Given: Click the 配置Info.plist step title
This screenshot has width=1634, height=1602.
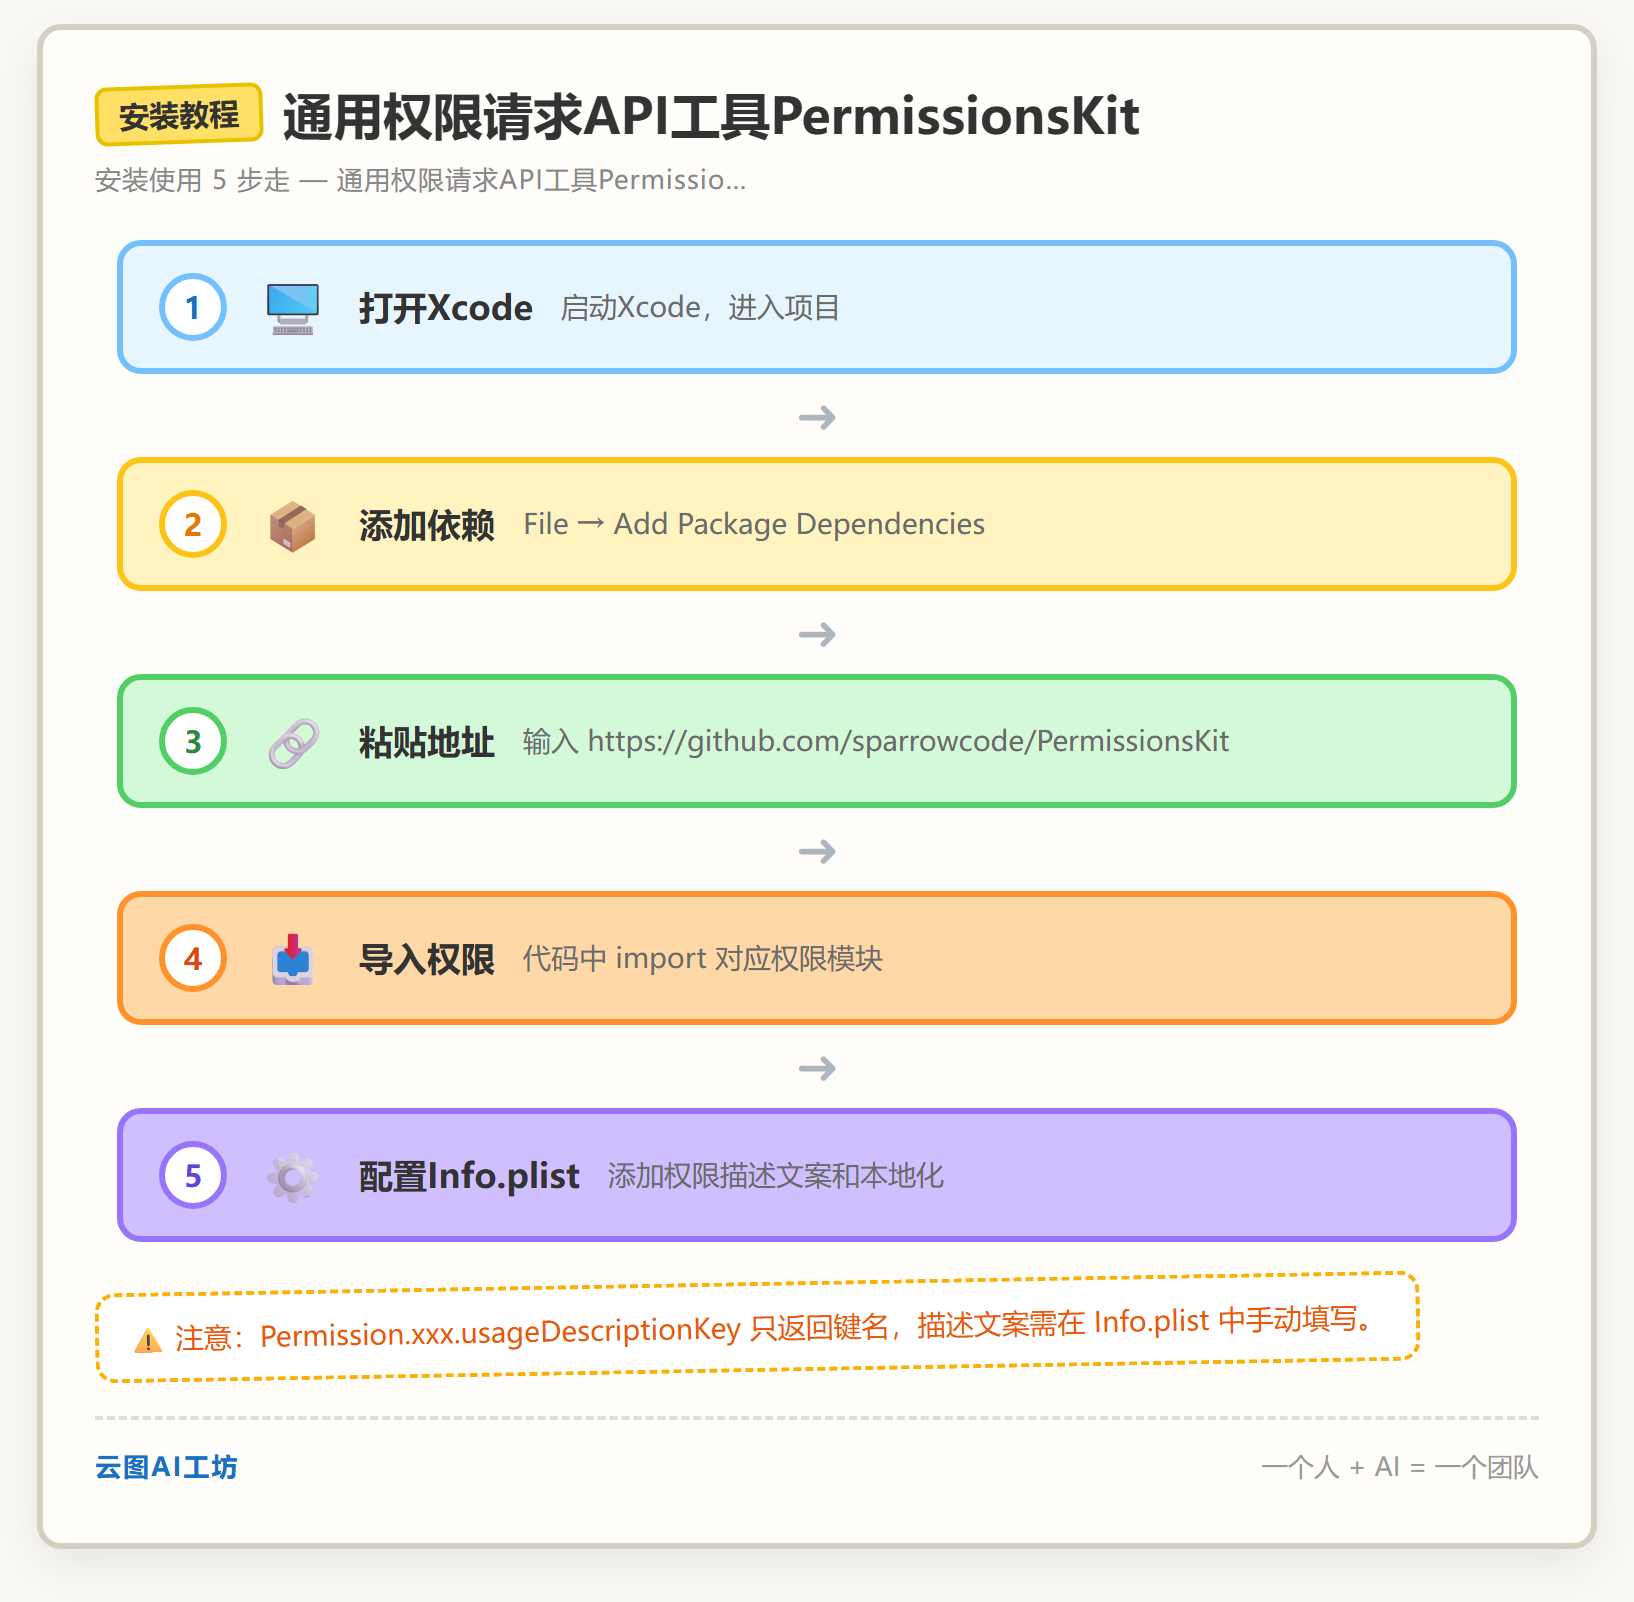Looking at the screenshot, I should point(469,1176).
